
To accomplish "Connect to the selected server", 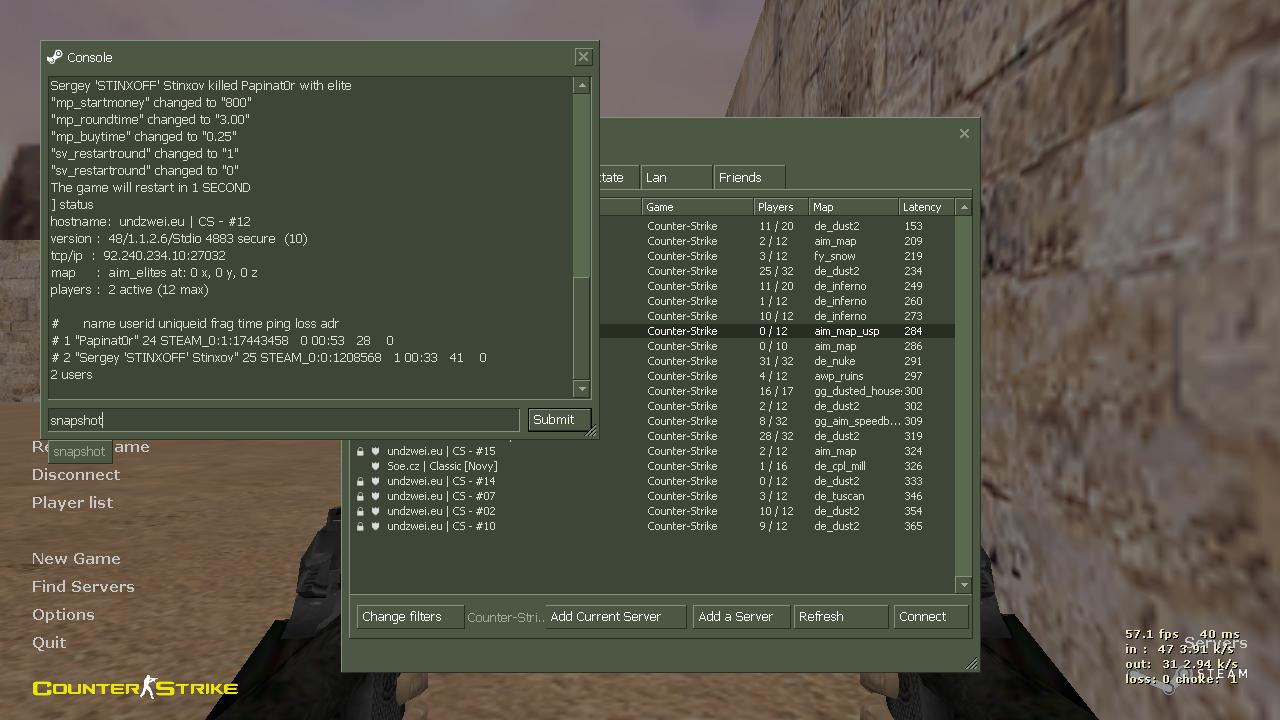I will click(931, 617).
